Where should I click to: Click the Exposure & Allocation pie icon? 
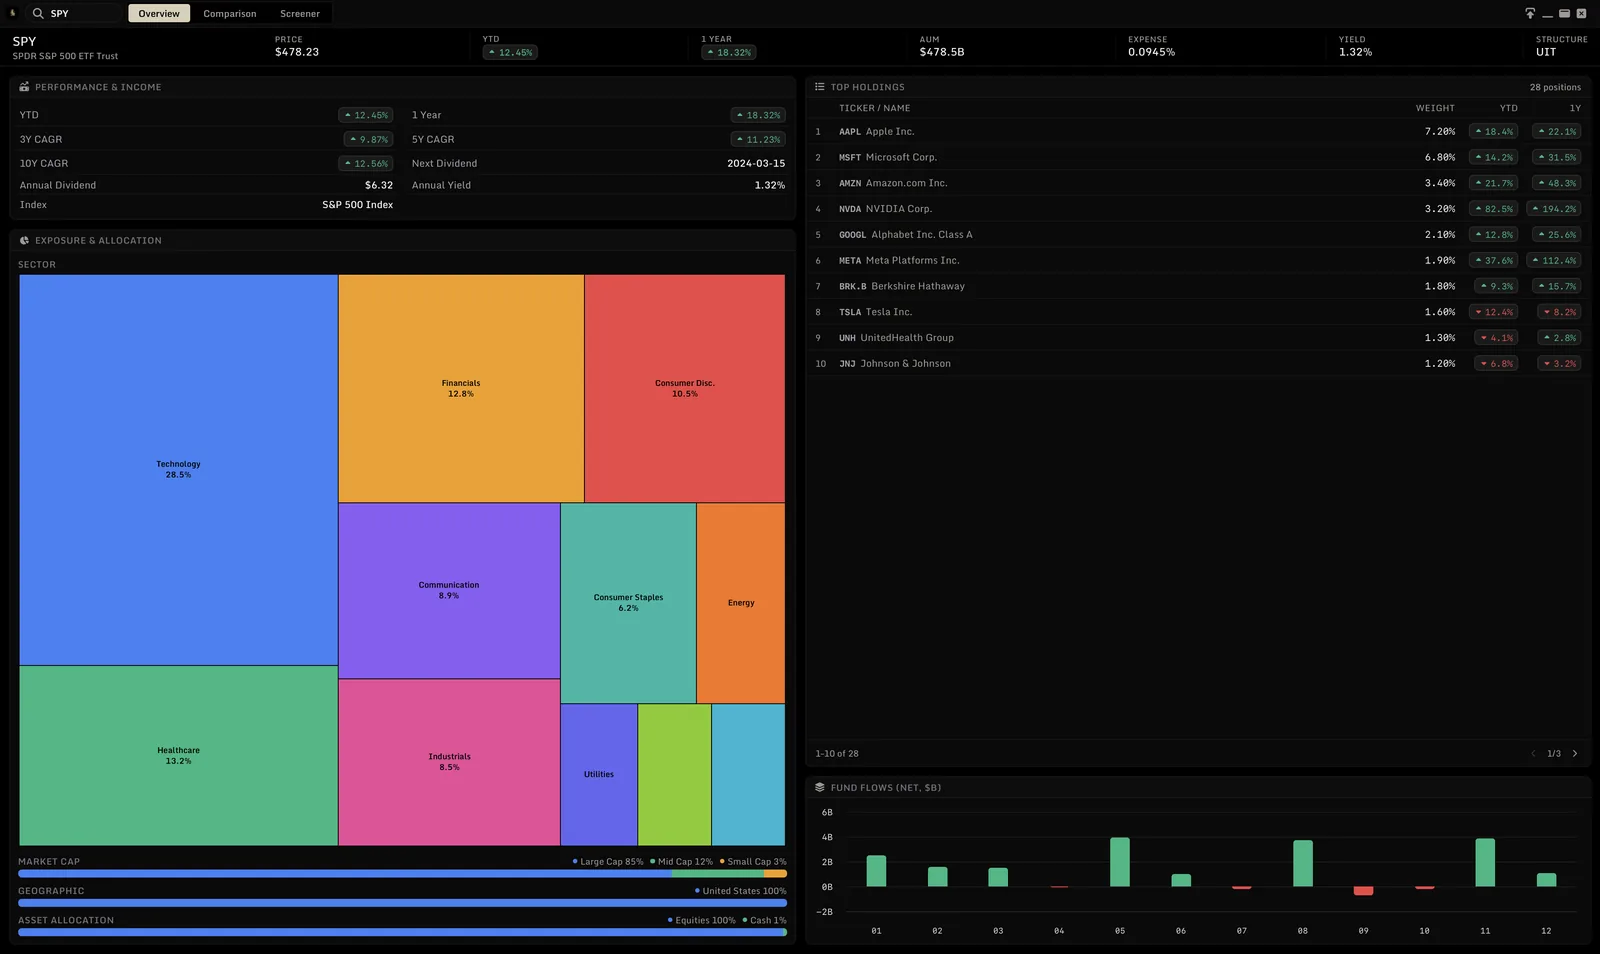(24, 240)
